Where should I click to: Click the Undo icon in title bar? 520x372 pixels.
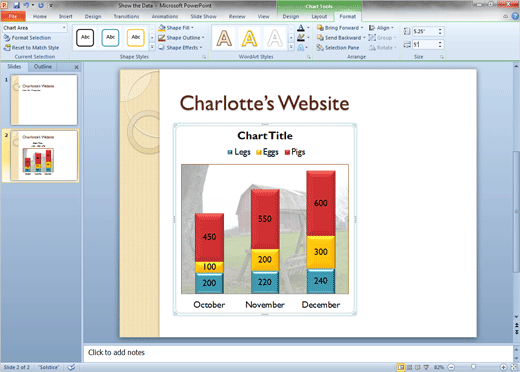(26, 5)
